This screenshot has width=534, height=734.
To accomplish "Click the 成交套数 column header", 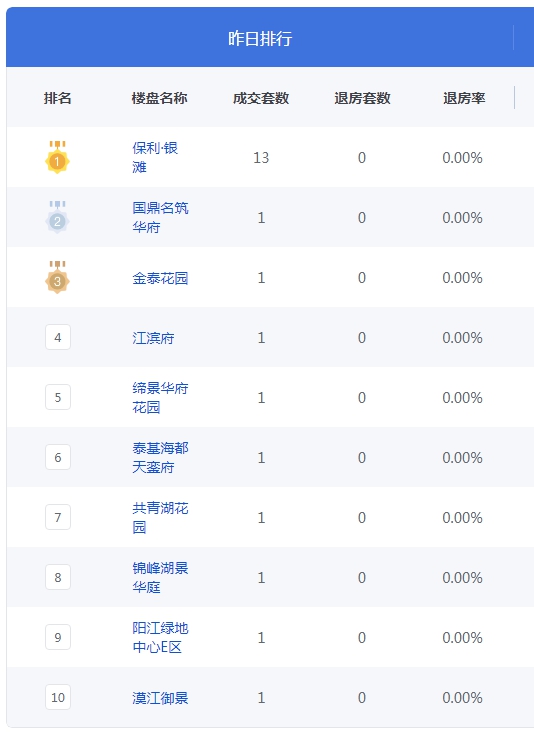I will [x=261, y=98].
